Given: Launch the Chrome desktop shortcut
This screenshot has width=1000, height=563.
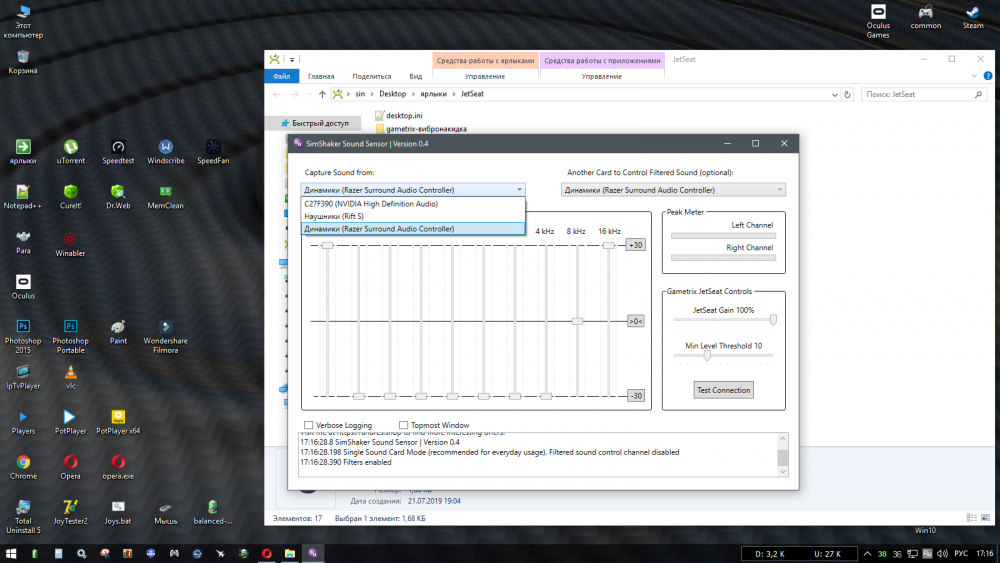Looking at the screenshot, I should pyautogui.click(x=23, y=462).
